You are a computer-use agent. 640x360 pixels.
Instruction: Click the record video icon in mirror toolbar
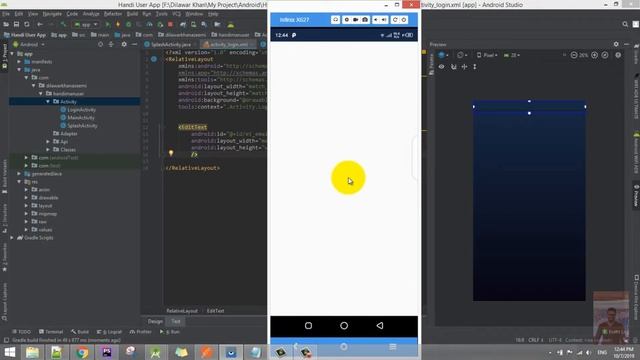(x=356, y=20)
